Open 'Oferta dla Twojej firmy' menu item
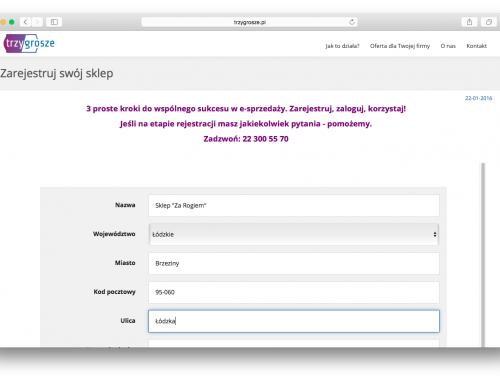Image resolution: width=500 pixels, height=382 pixels. (x=400, y=46)
